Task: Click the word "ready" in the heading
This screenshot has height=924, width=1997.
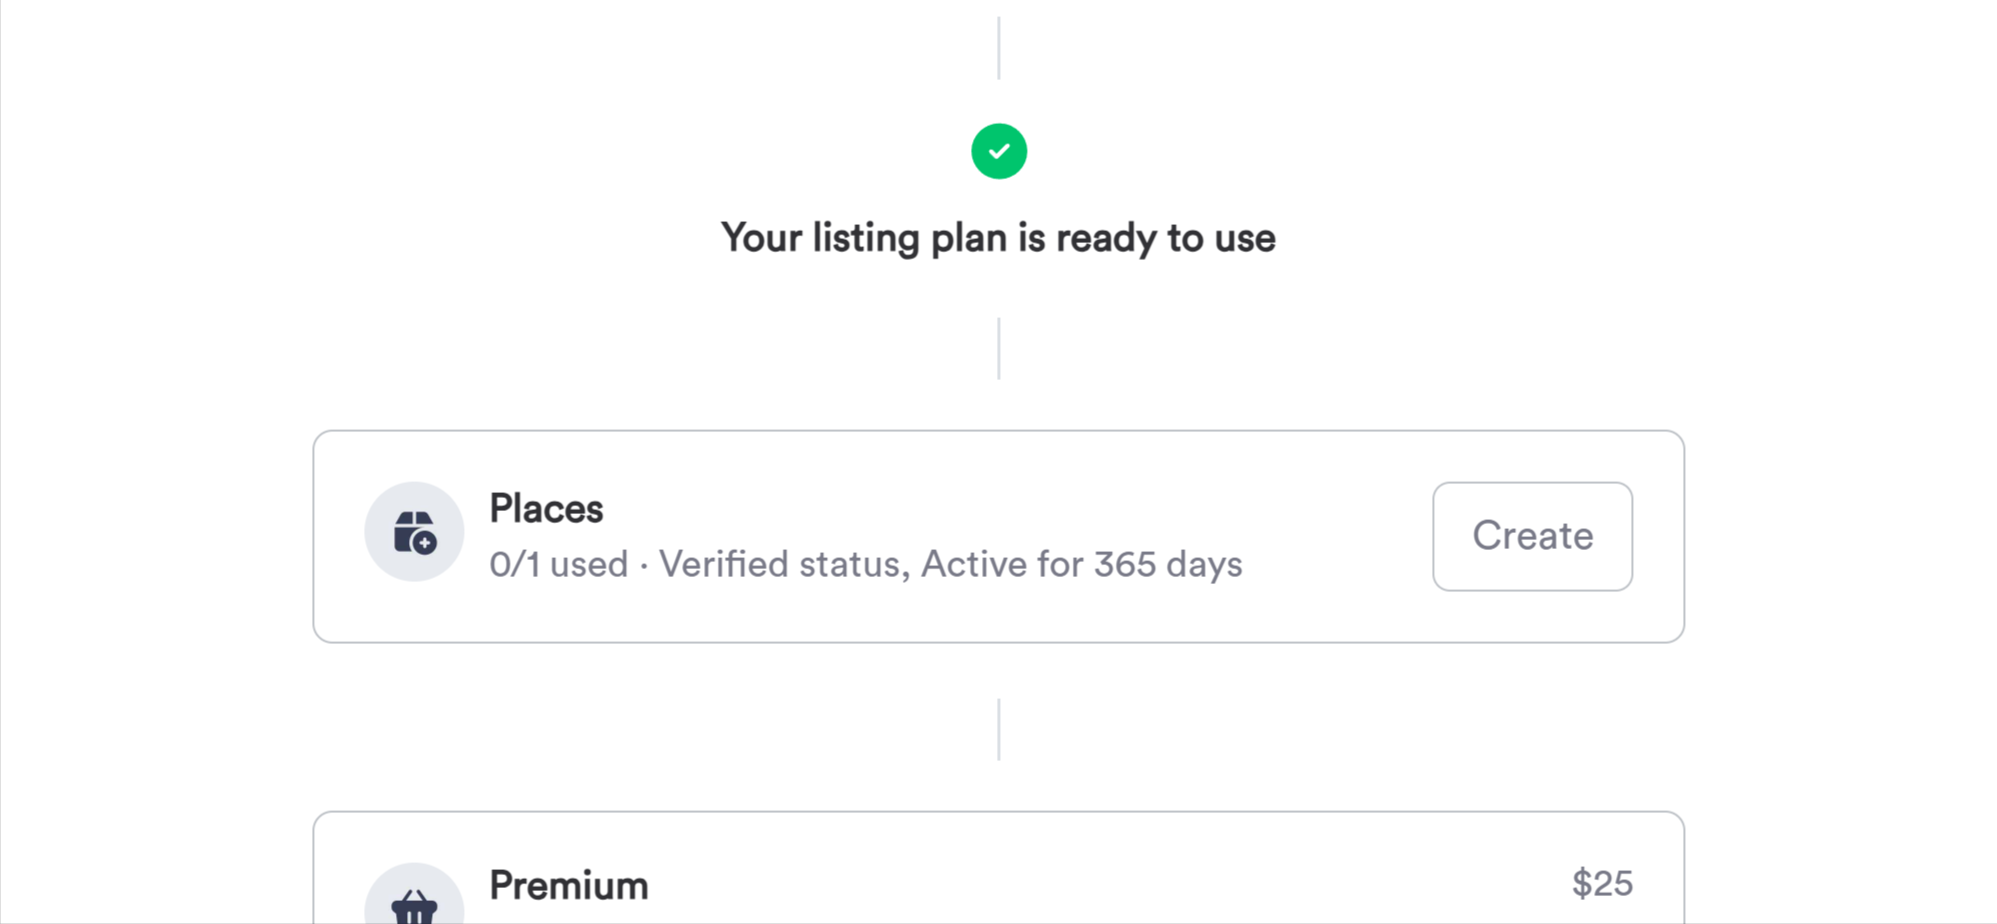Action: [x=1106, y=238]
